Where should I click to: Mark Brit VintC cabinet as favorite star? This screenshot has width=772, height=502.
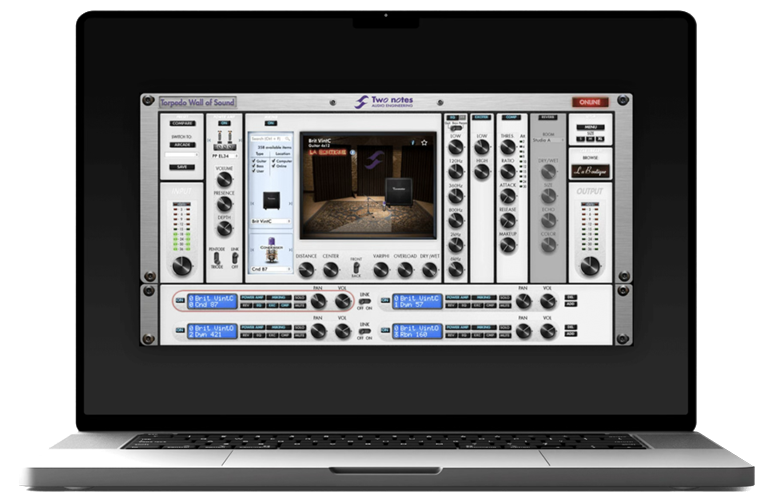click(424, 143)
